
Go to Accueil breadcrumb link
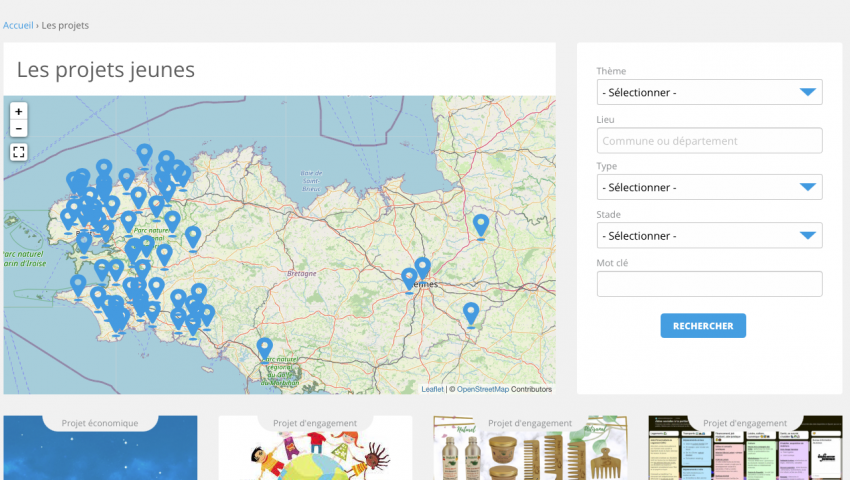click(18, 25)
